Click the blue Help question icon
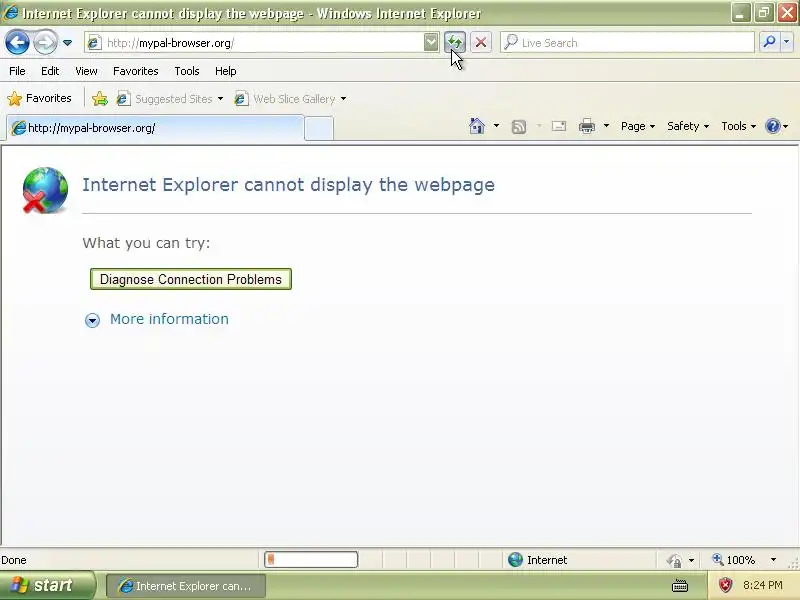The width and height of the screenshot is (800, 600). tap(773, 126)
